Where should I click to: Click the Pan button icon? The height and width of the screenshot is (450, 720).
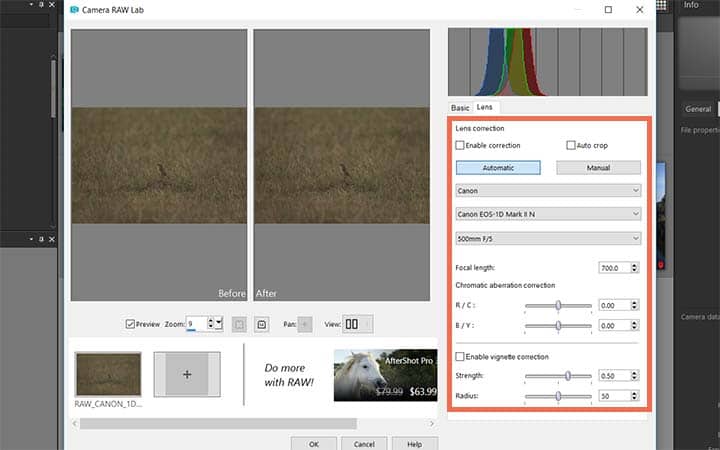304,324
